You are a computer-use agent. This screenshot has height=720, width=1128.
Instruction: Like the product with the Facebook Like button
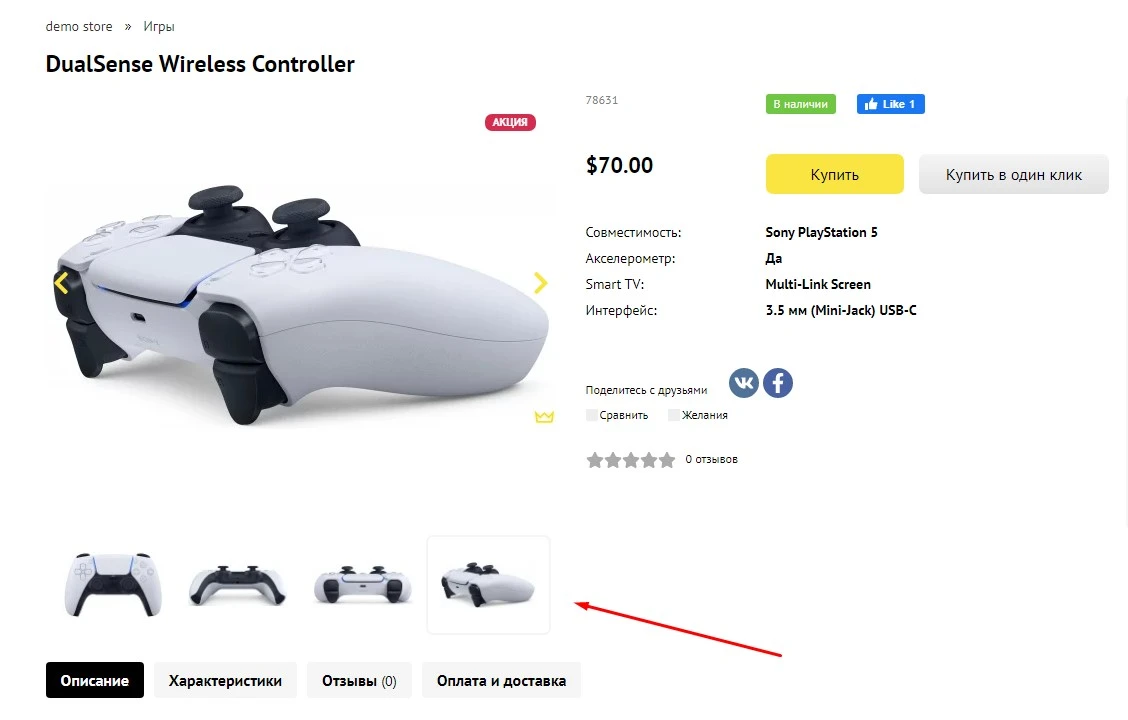(891, 104)
